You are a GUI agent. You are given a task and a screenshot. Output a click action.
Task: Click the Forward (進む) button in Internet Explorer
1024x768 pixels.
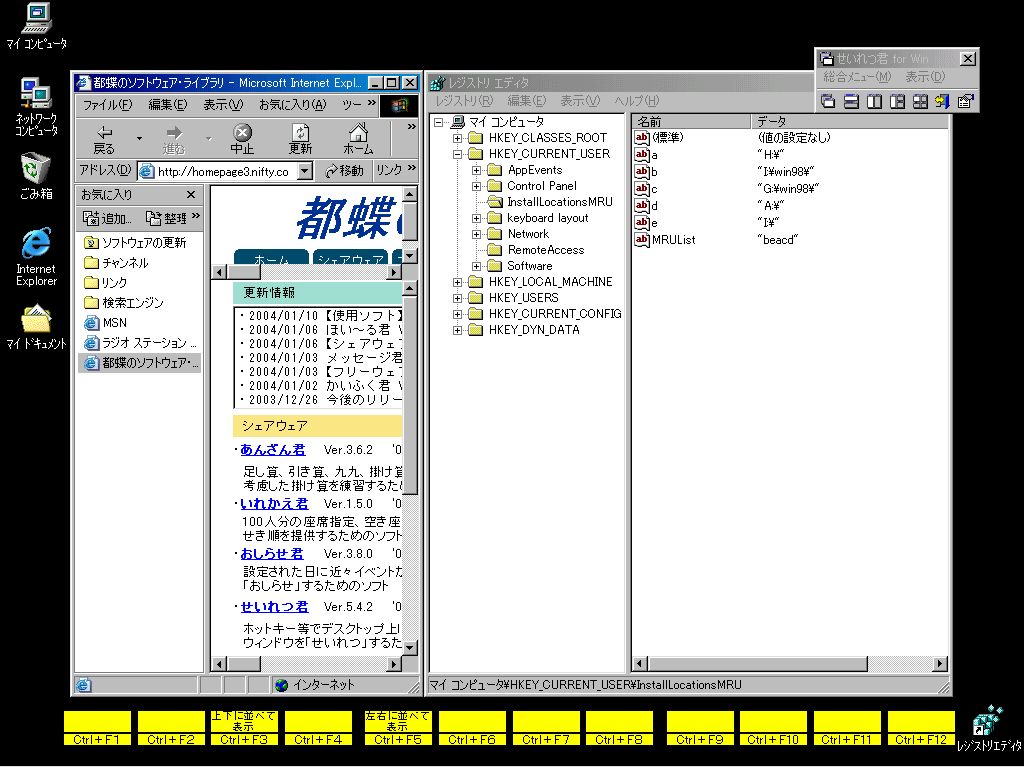click(174, 139)
